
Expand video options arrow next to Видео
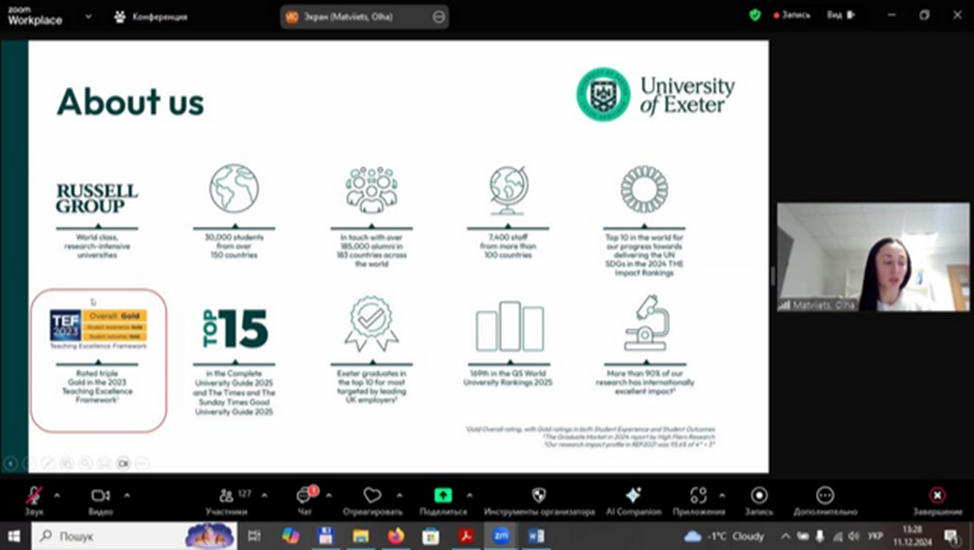coord(127,495)
